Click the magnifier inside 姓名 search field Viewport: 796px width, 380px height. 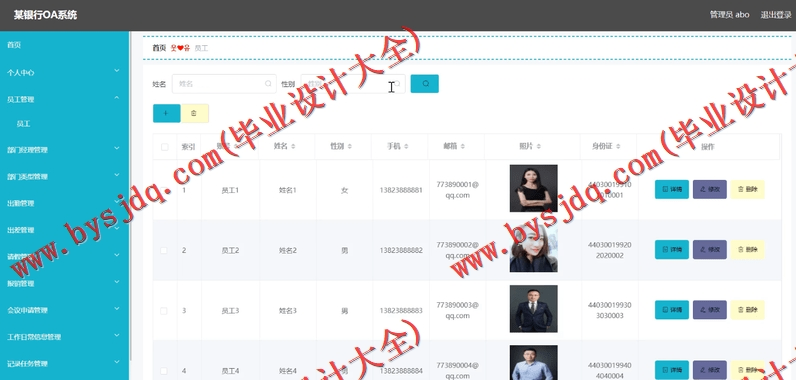[x=268, y=84]
